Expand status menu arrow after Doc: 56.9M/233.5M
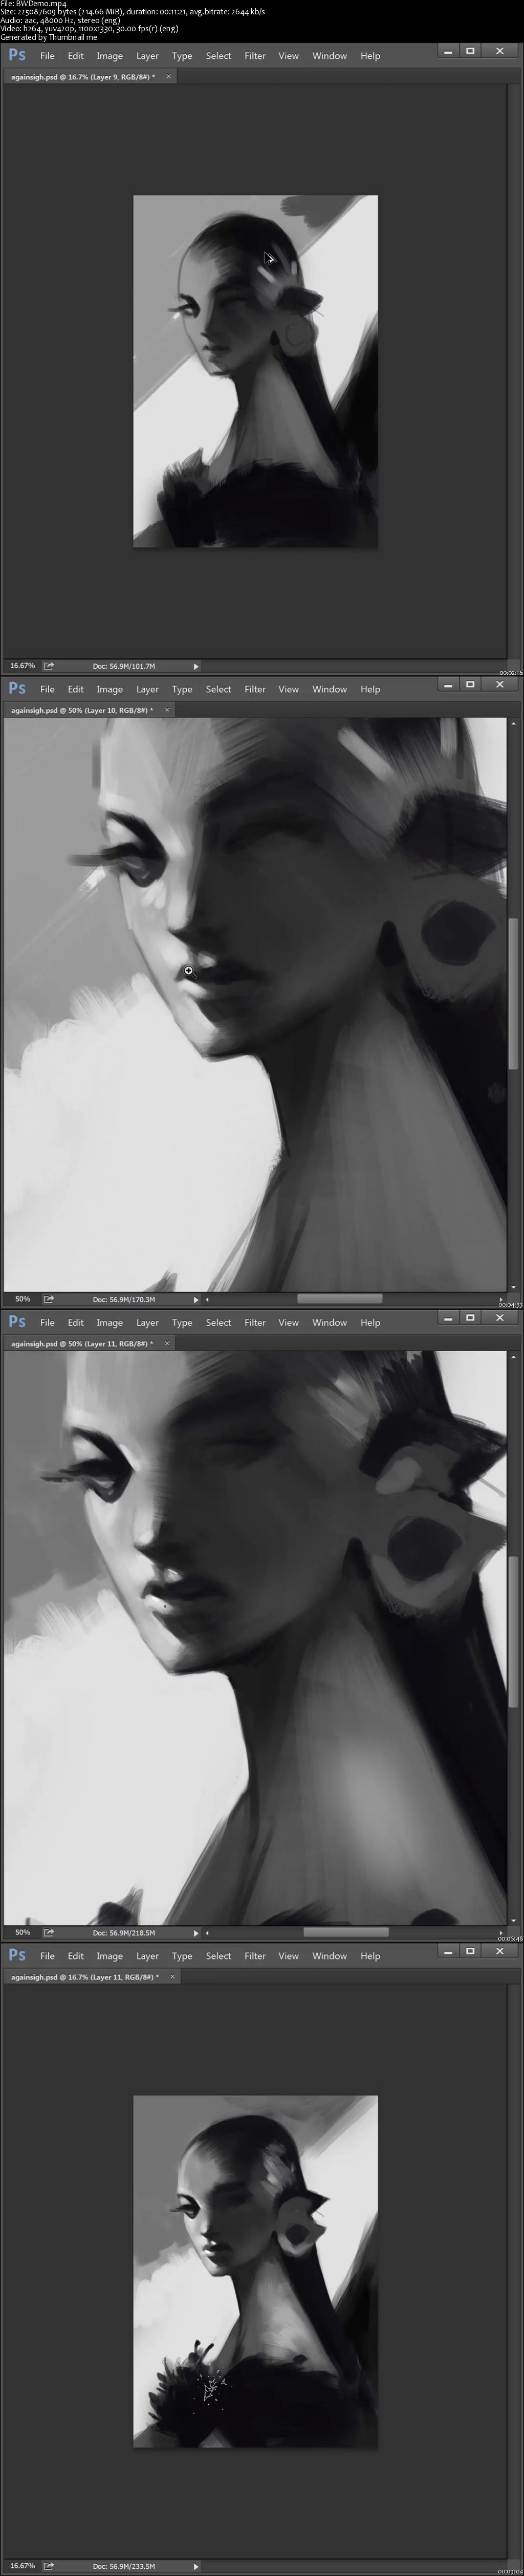 coord(196,2565)
